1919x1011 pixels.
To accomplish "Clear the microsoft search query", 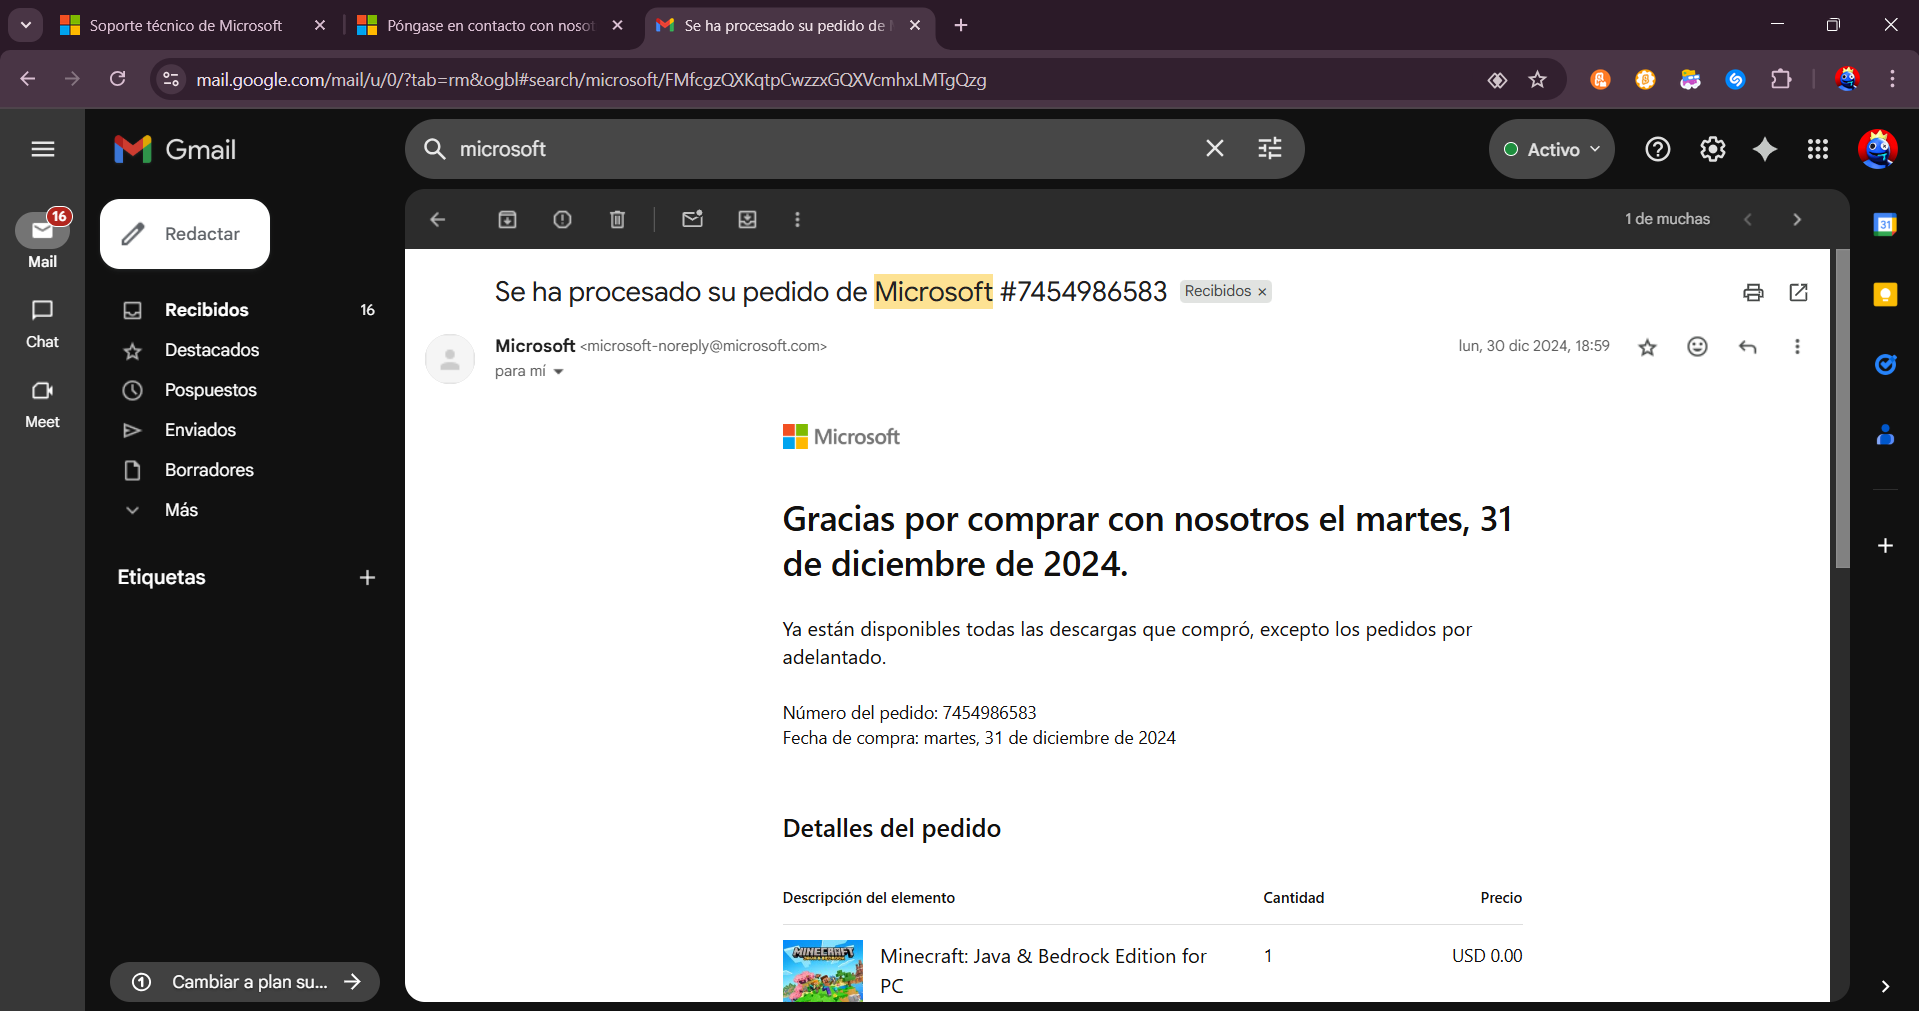I will pos(1214,148).
